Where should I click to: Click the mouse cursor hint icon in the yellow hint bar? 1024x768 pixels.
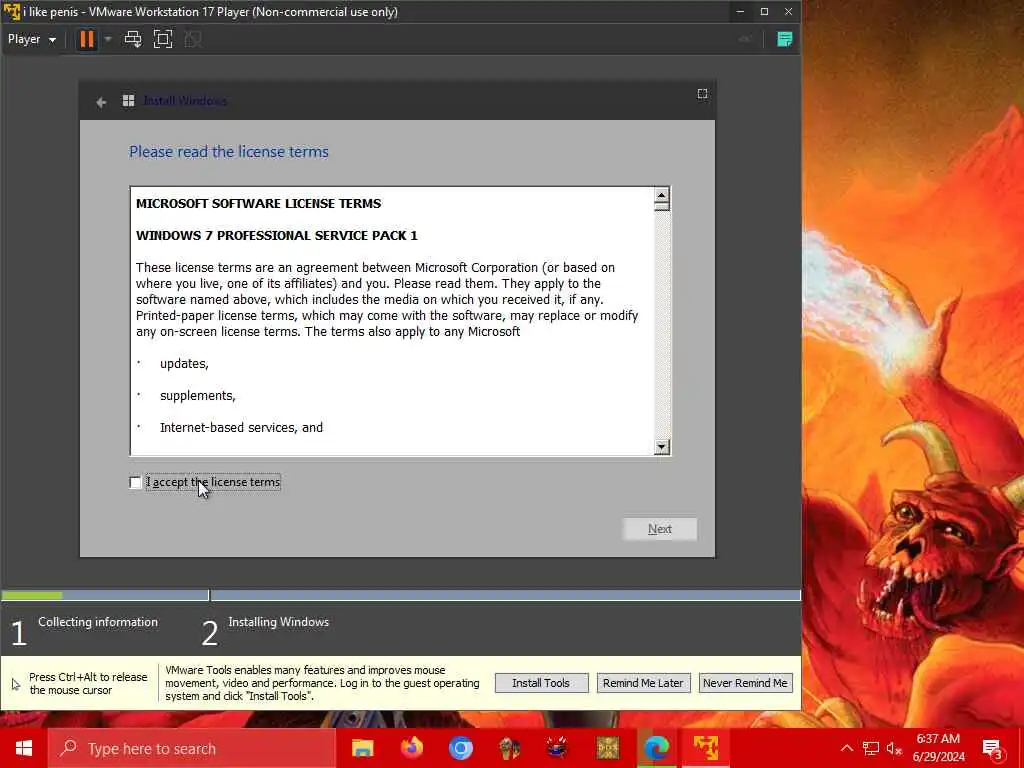click(x=16, y=684)
